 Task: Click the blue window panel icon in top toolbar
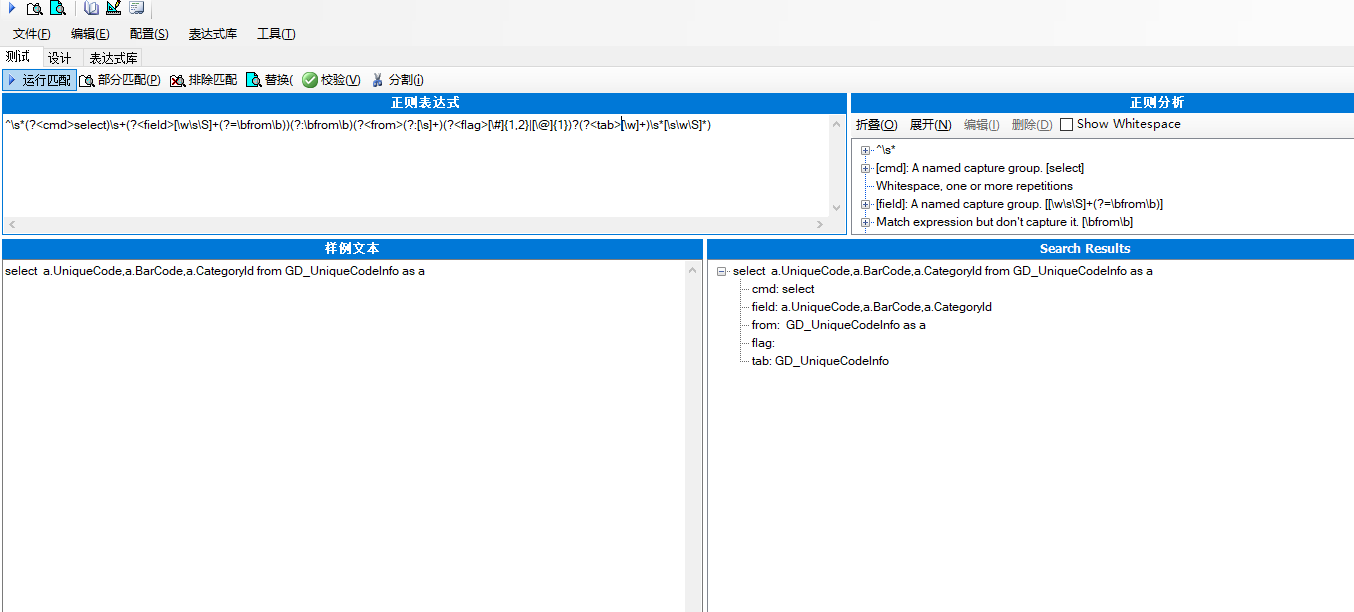click(137, 8)
